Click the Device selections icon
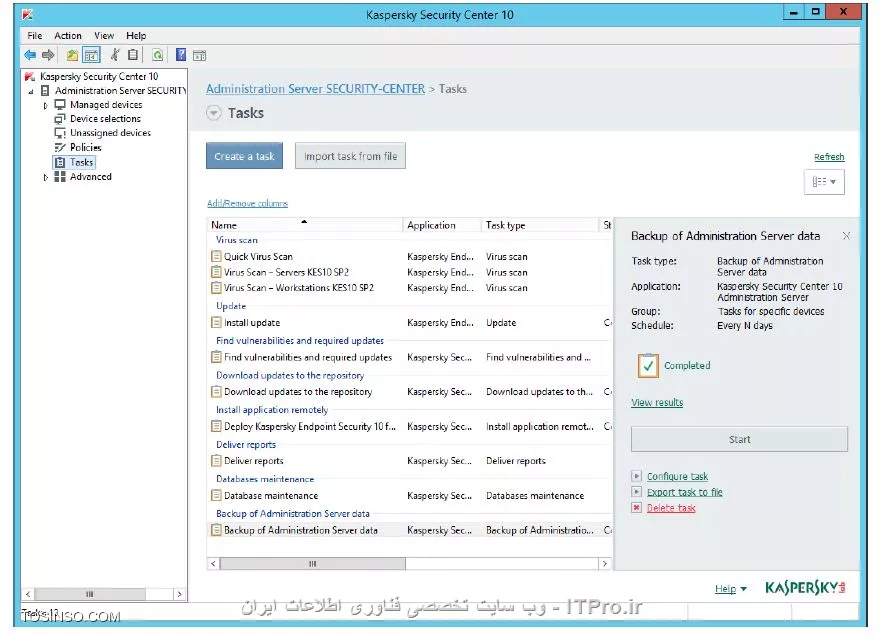The image size is (882, 638). coord(60,119)
